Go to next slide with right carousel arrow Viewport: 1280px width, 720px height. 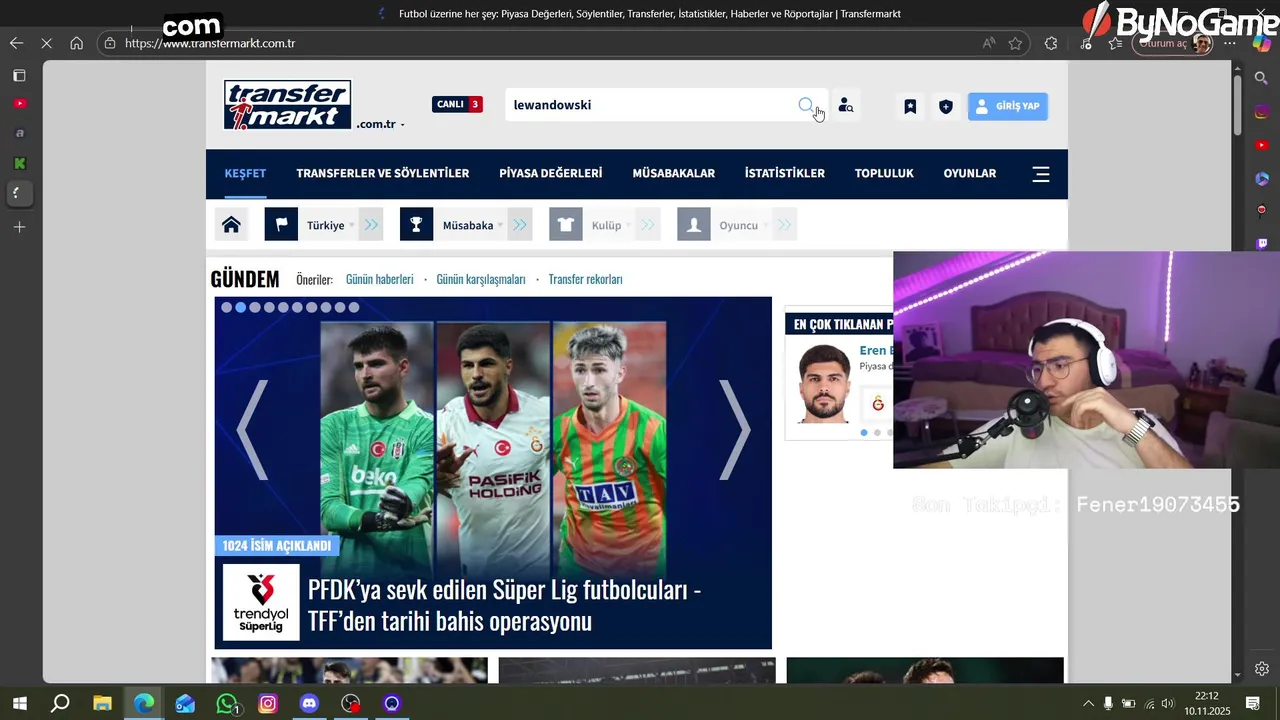coord(735,430)
